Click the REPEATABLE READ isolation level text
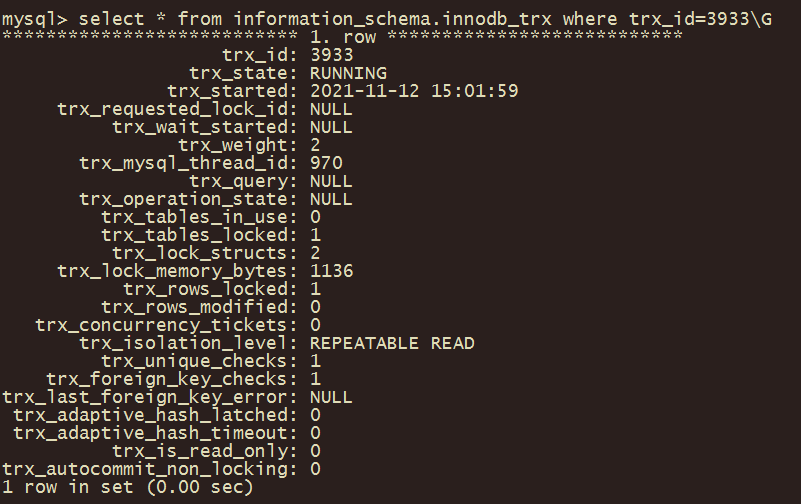801x504 pixels. pyautogui.click(x=392, y=343)
